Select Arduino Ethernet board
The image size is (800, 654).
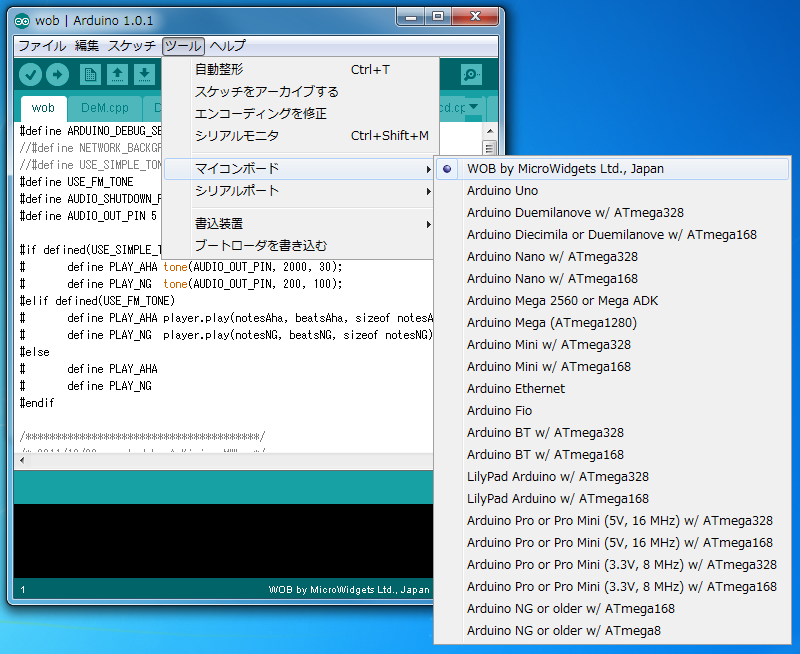[612, 389]
